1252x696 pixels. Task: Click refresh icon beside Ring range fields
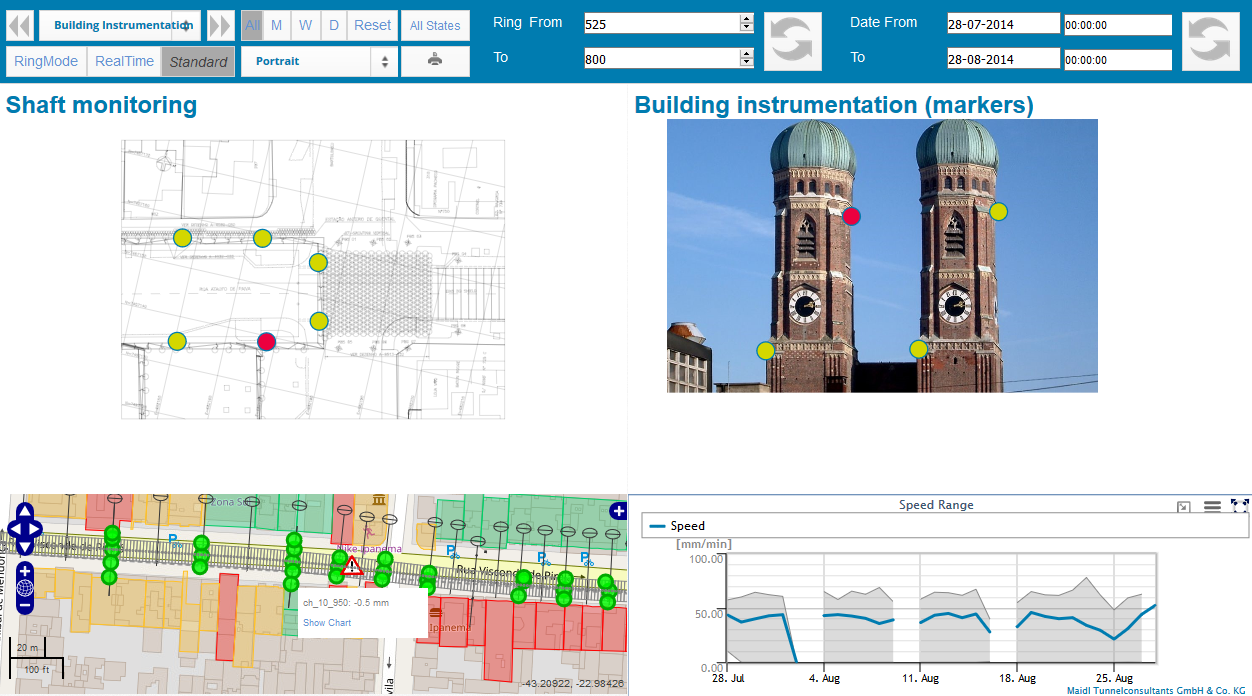(x=792, y=41)
